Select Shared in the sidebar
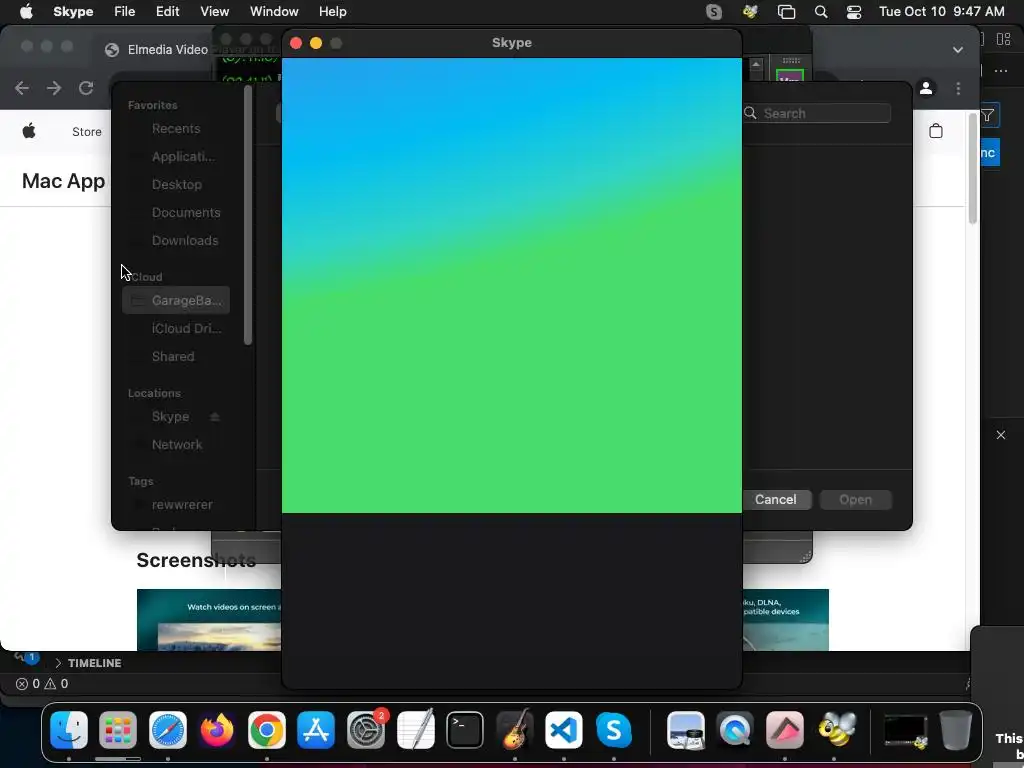 [176, 357]
